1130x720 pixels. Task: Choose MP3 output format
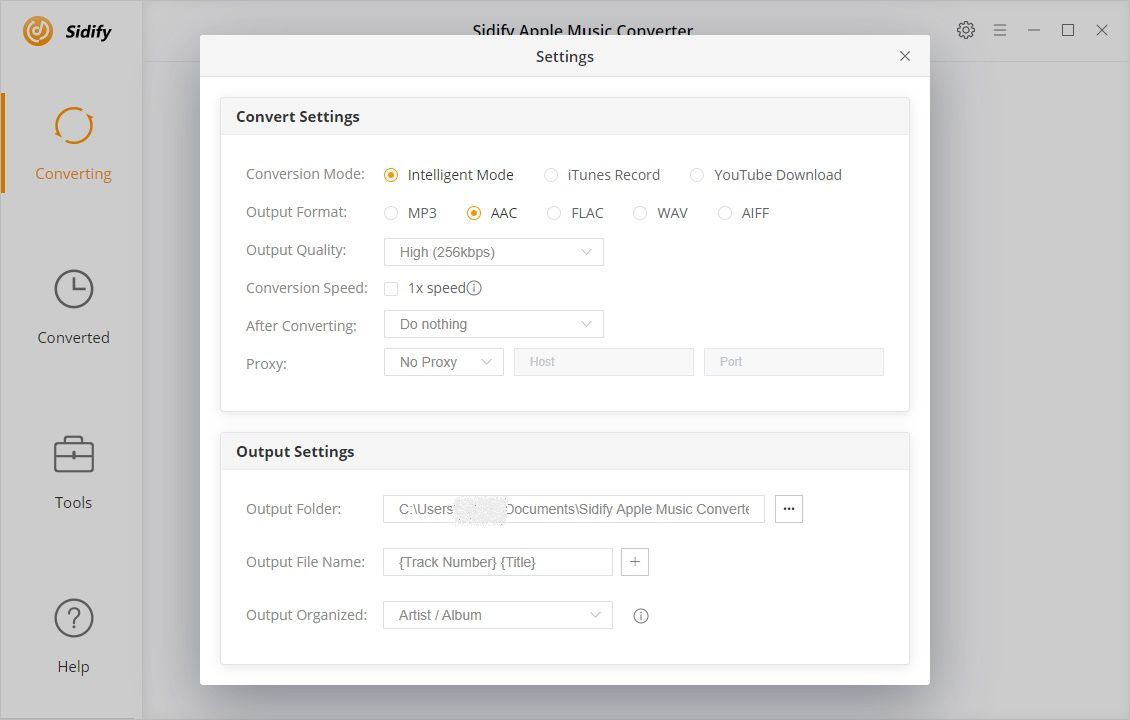(x=391, y=213)
